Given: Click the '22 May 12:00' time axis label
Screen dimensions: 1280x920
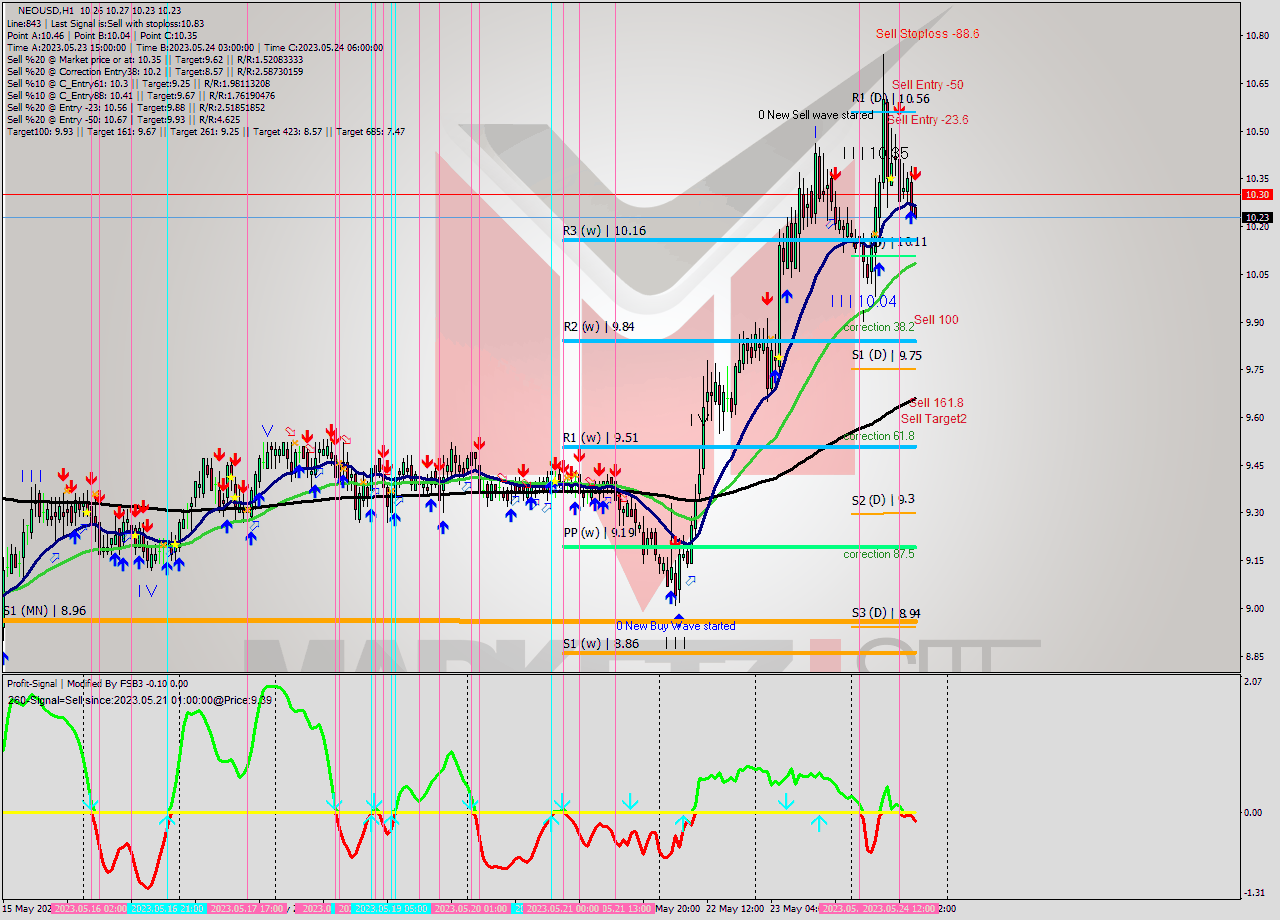Looking at the screenshot, I should coord(736,909).
